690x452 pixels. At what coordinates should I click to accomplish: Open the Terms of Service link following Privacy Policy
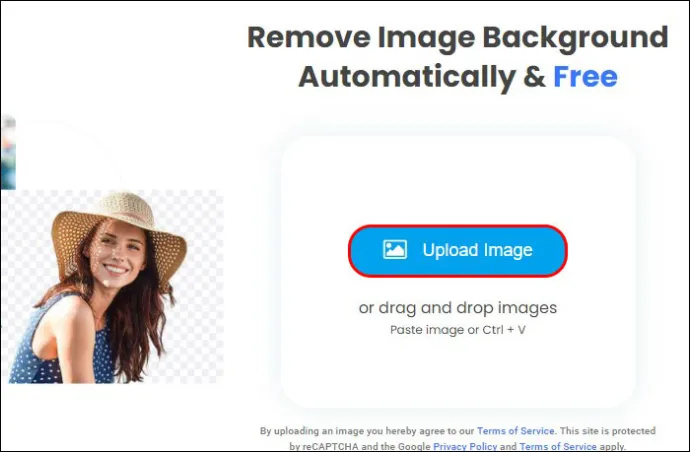[x=558, y=446]
